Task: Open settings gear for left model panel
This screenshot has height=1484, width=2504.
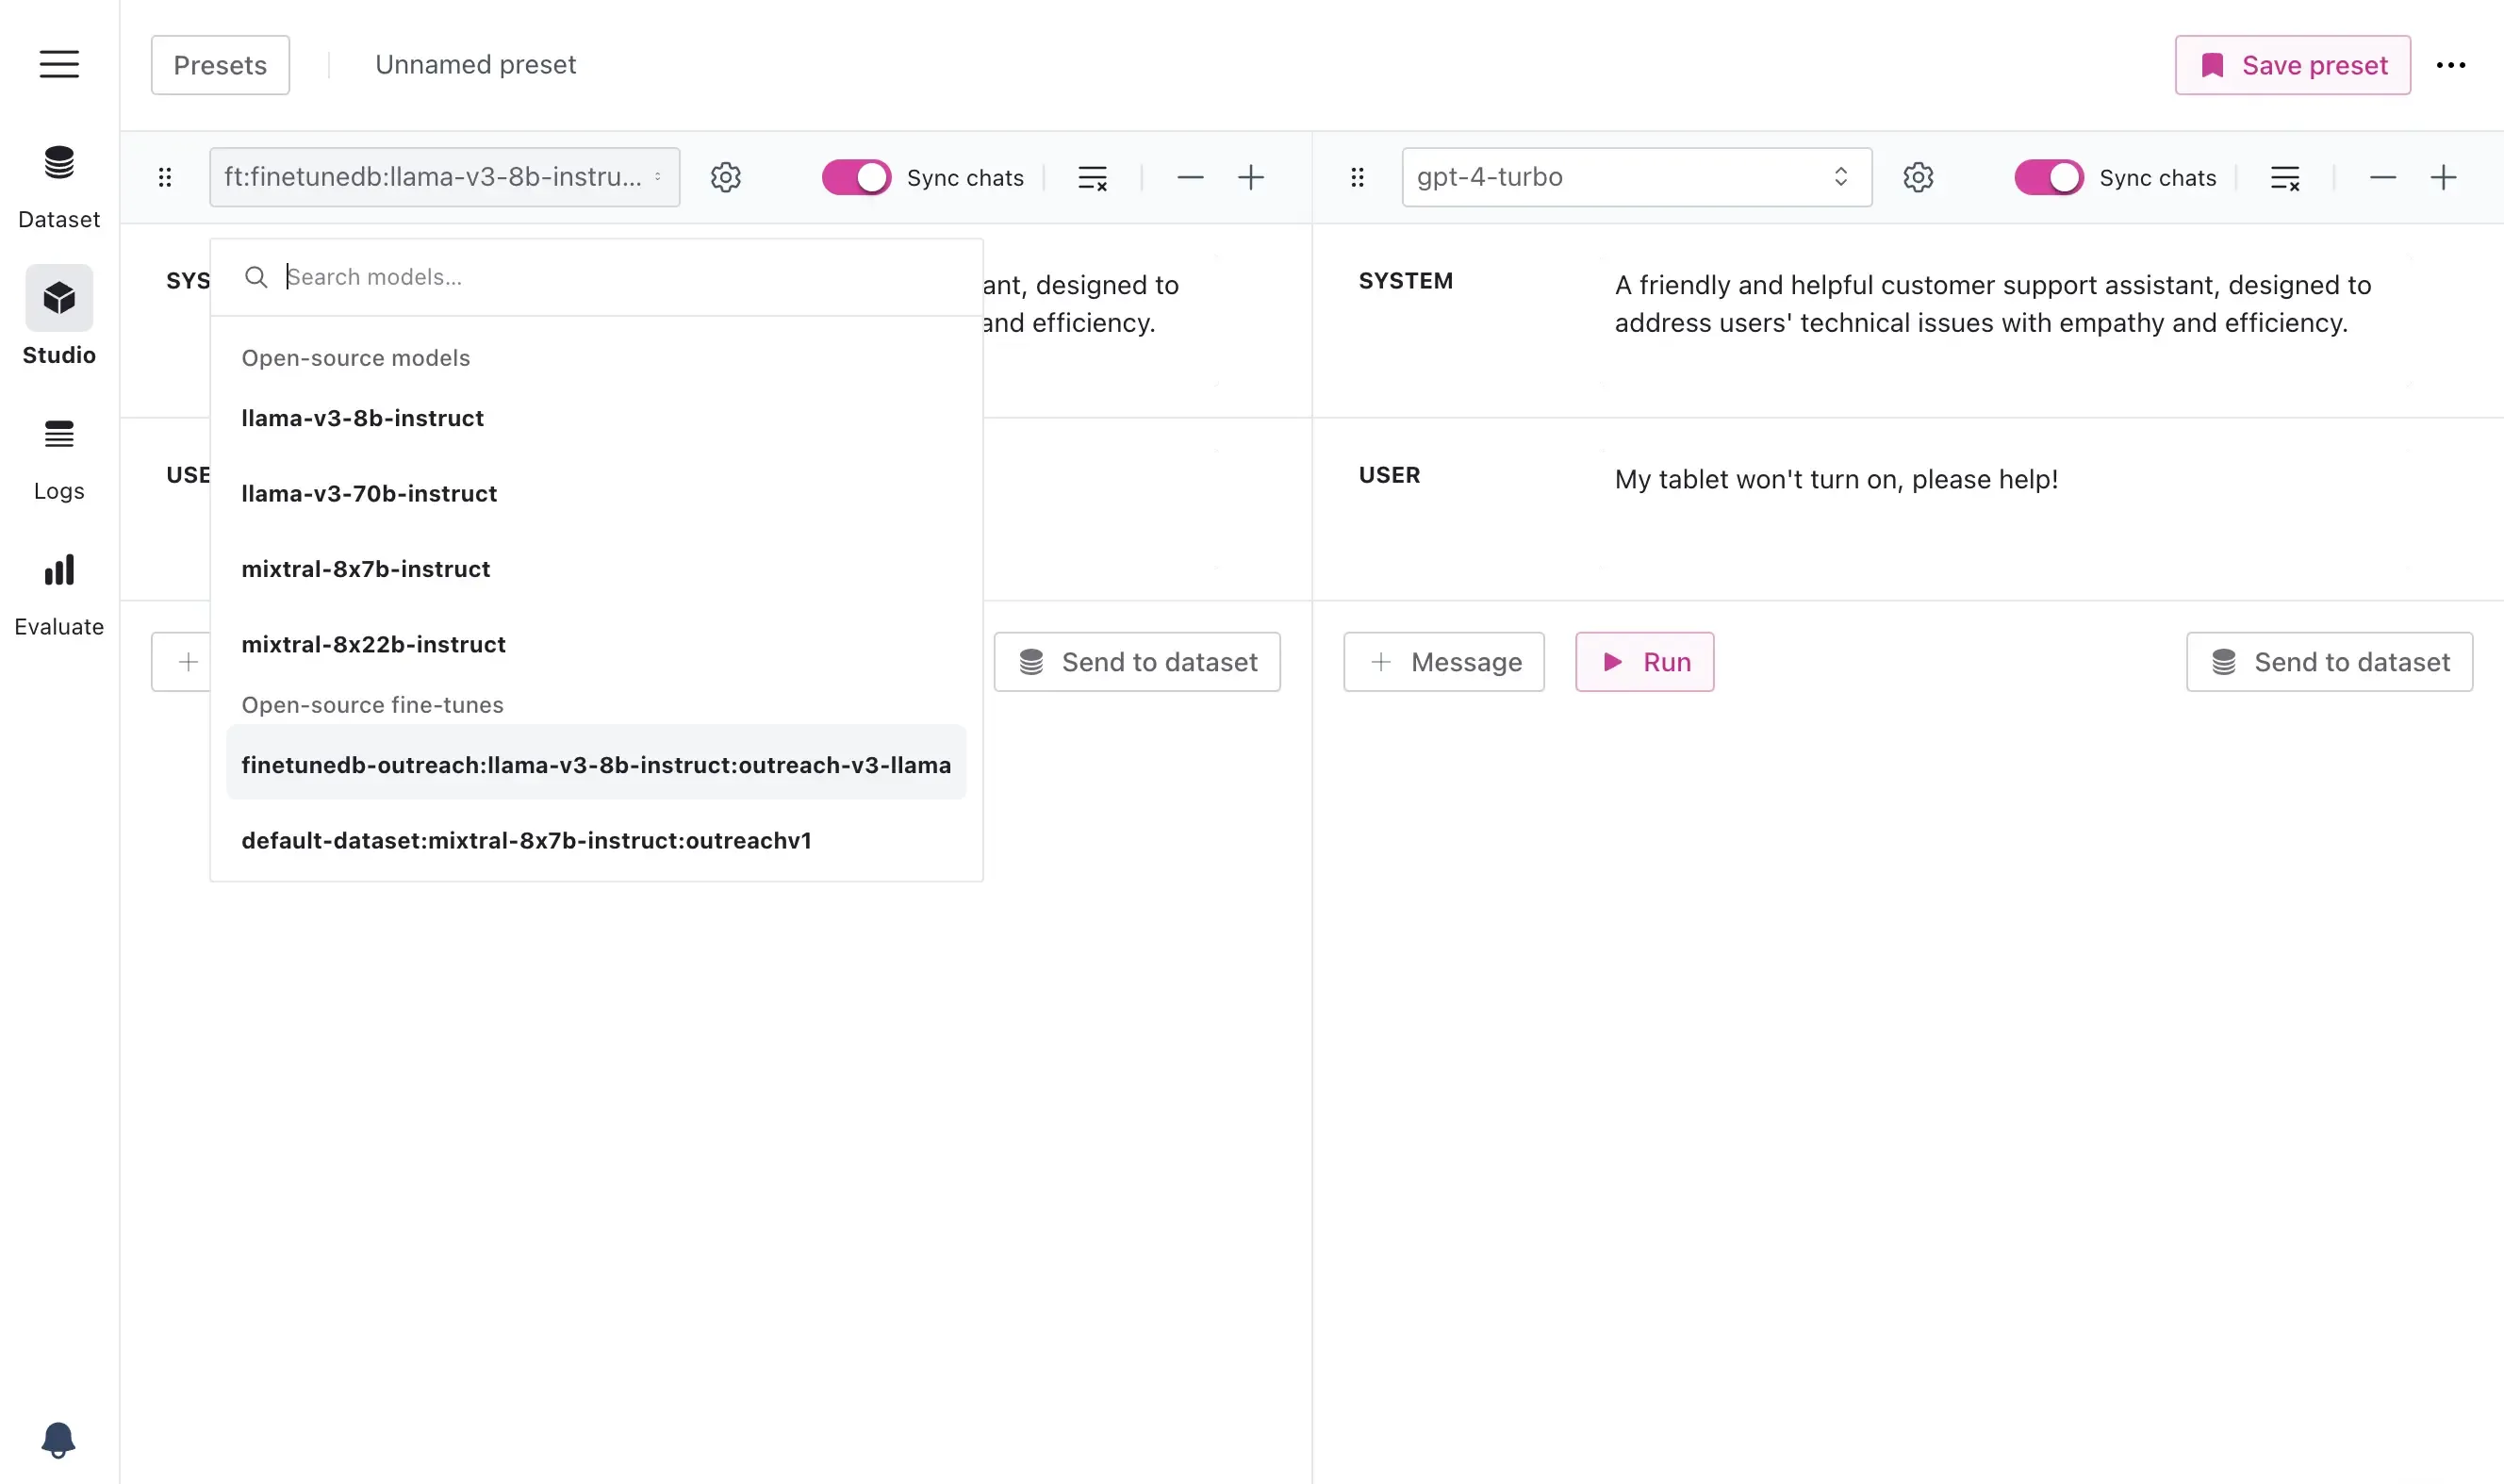Action: [725, 178]
